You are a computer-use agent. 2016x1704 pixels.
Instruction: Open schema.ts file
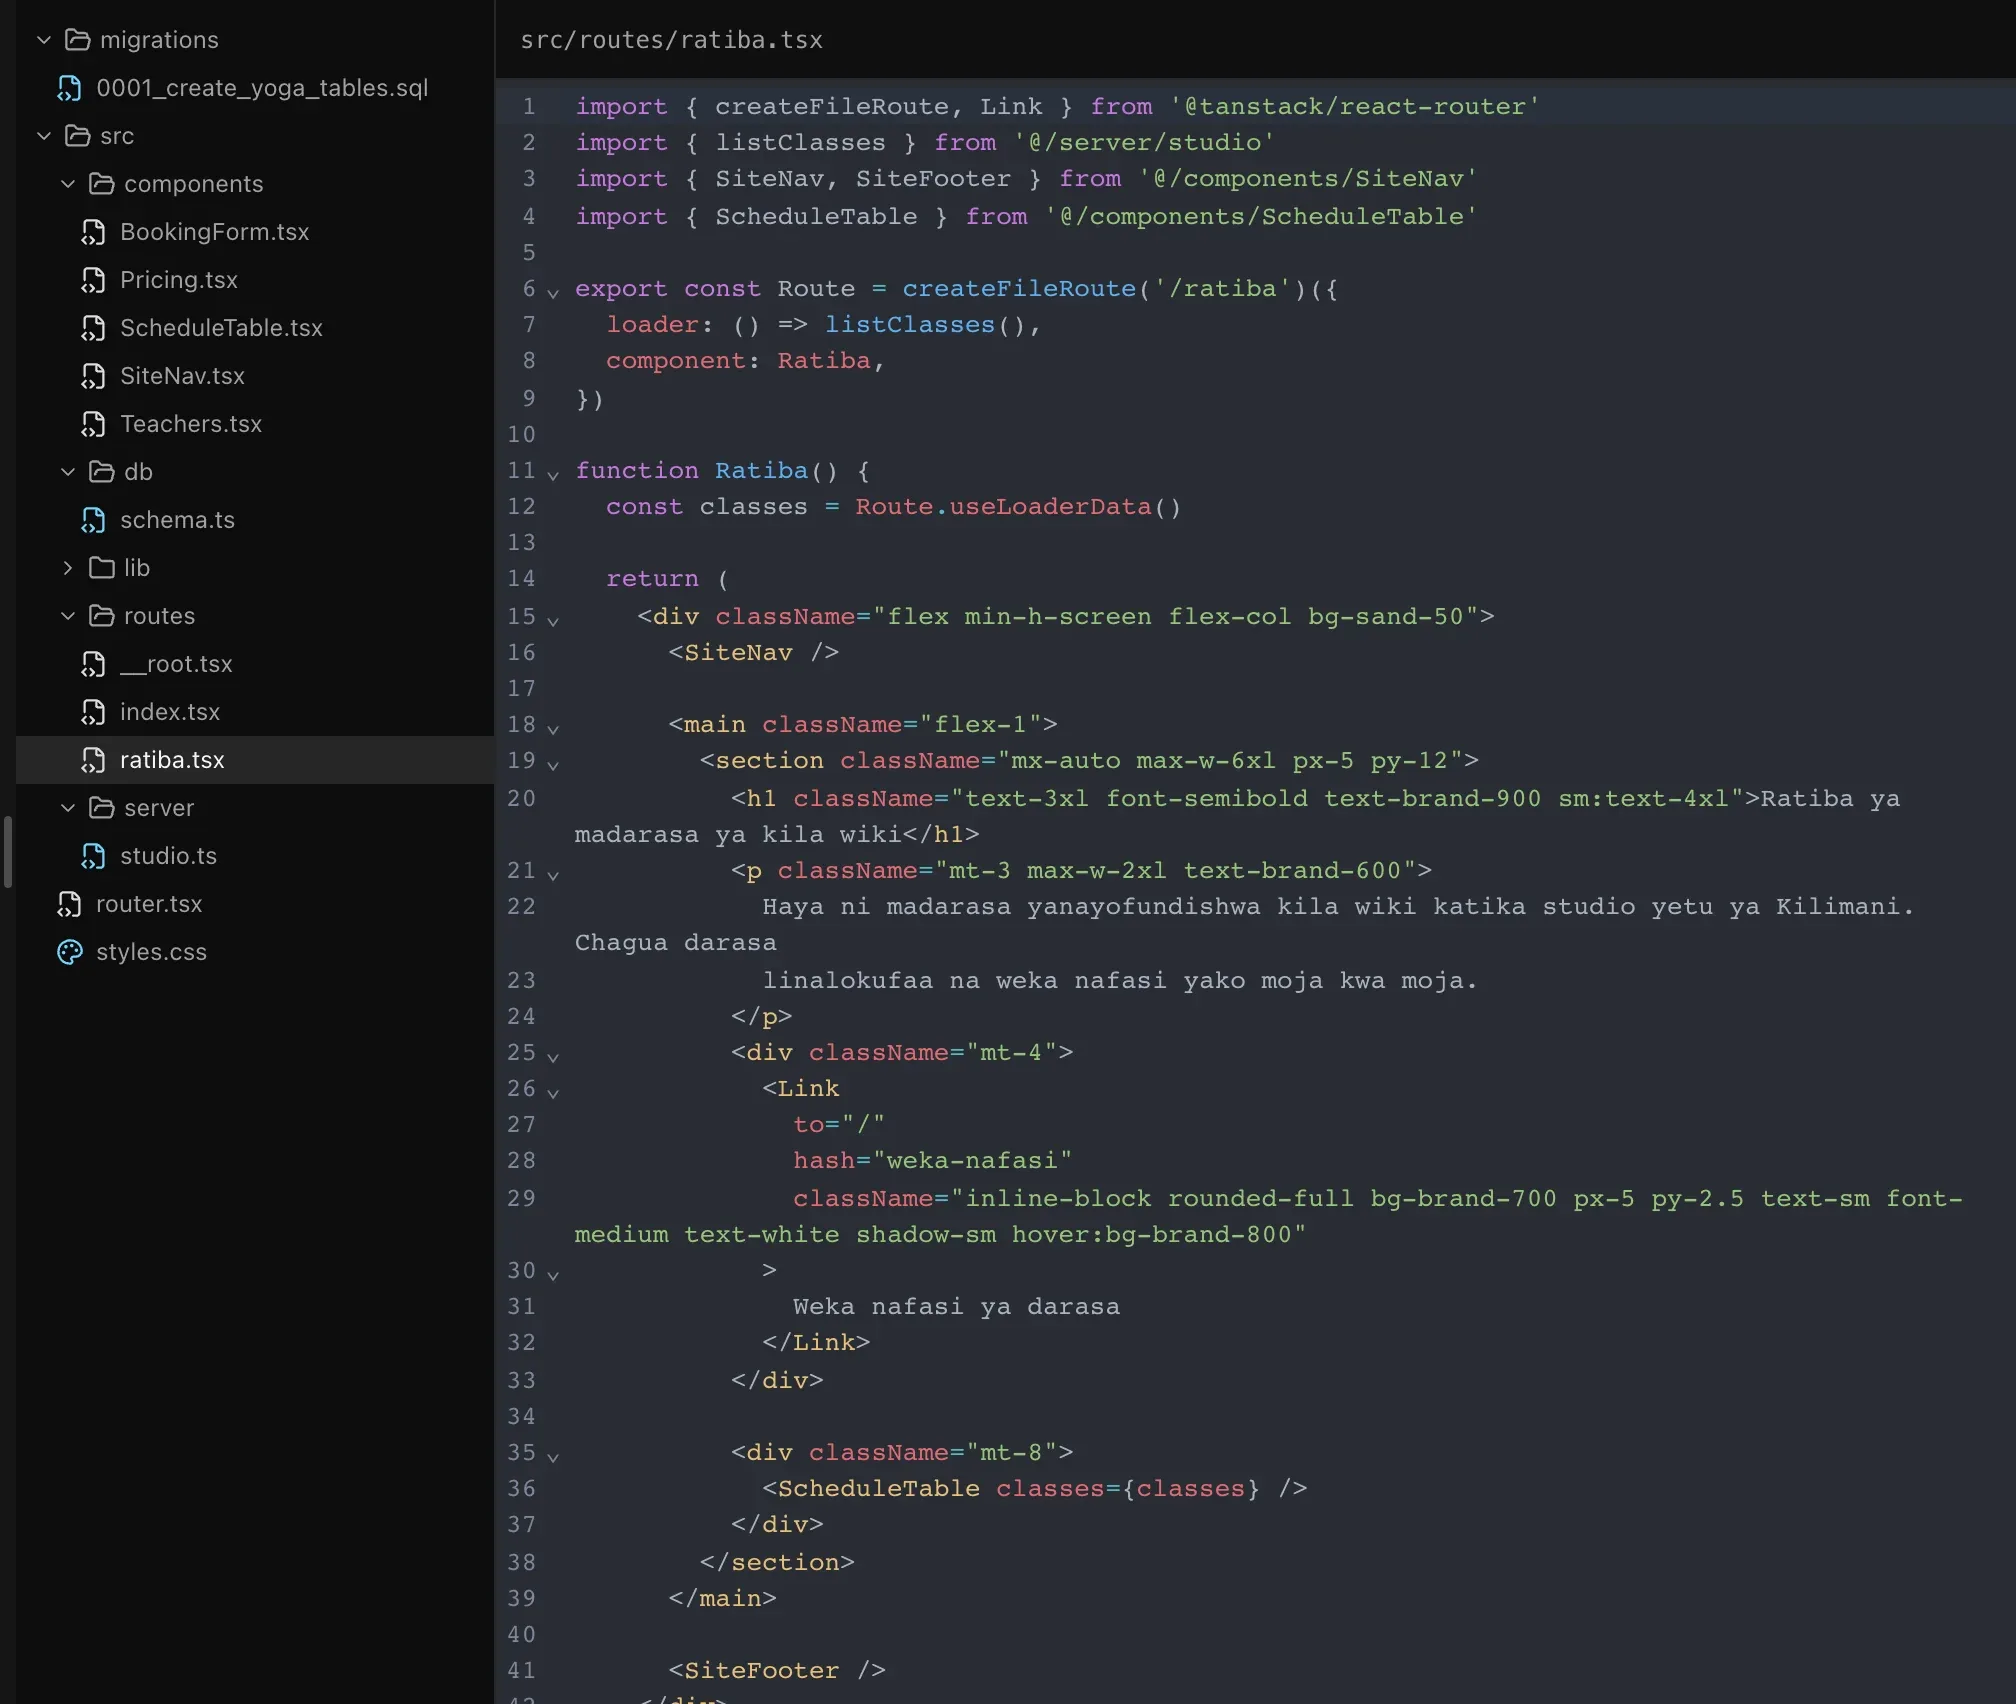click(255, 520)
